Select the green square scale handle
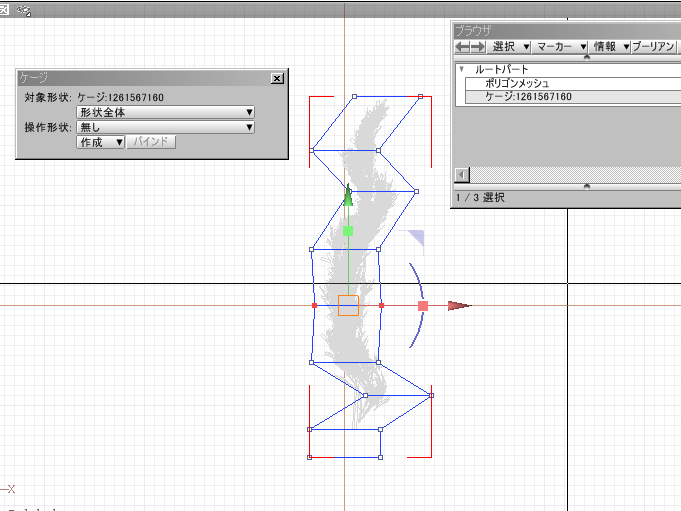 coord(348,231)
